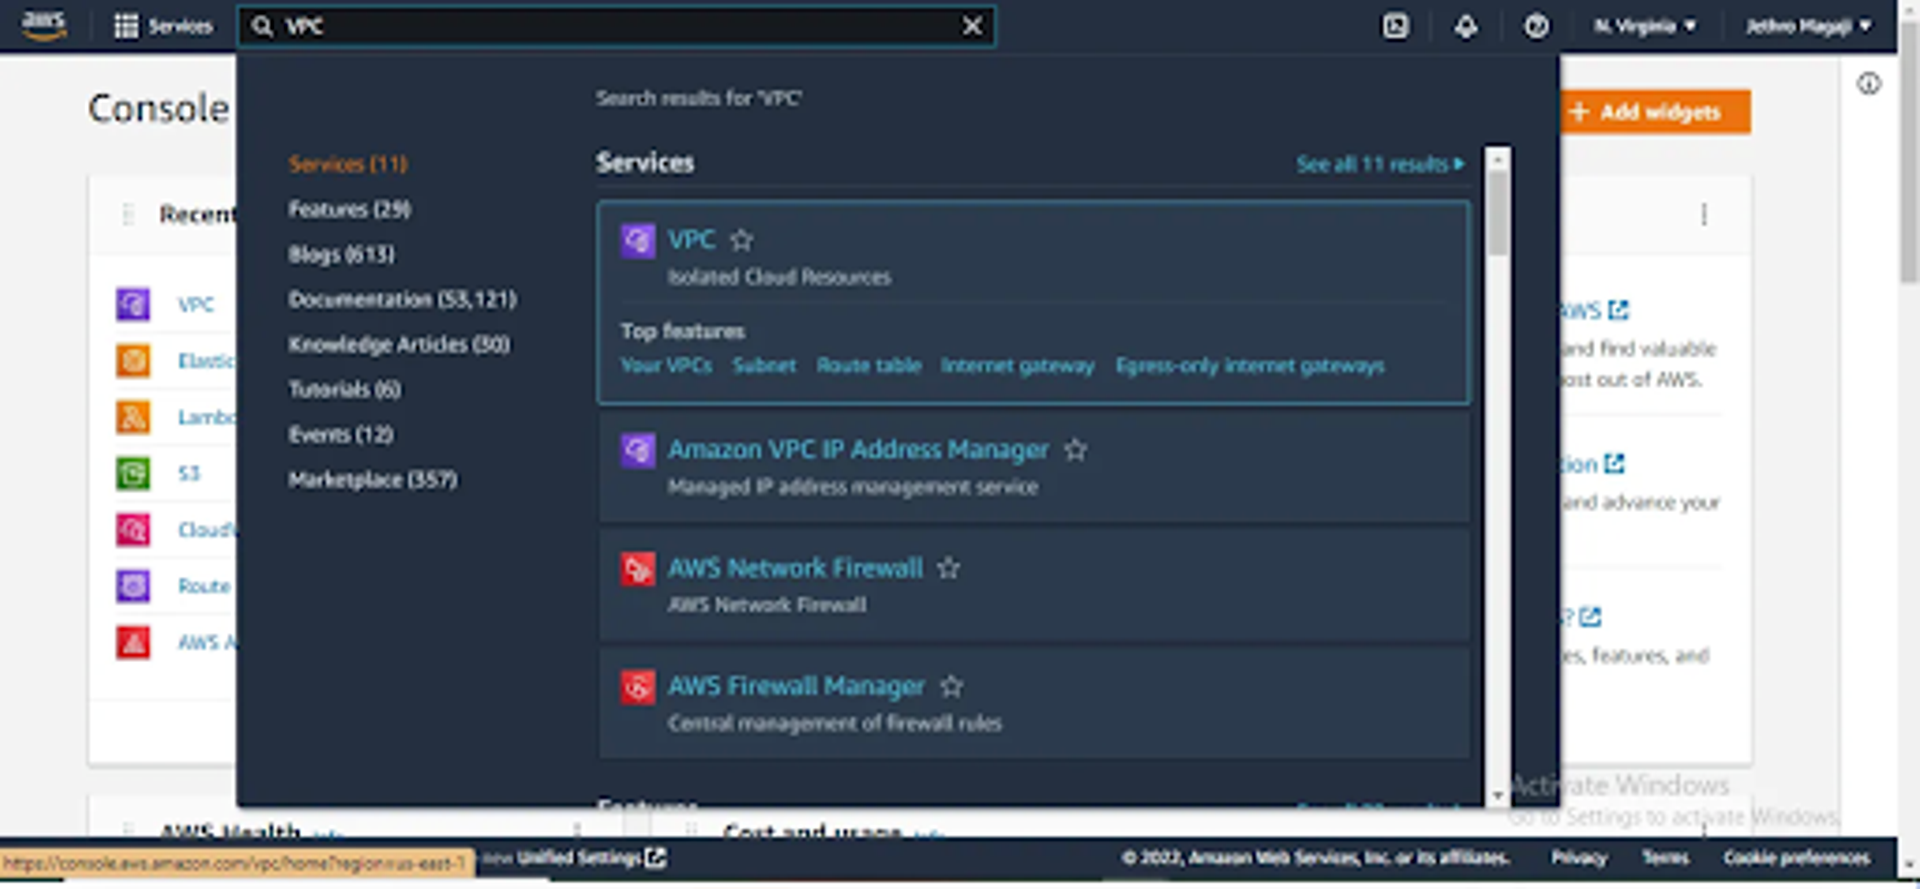Select Features (29) filter
Viewport: 1920px width, 889px height.
(349, 209)
